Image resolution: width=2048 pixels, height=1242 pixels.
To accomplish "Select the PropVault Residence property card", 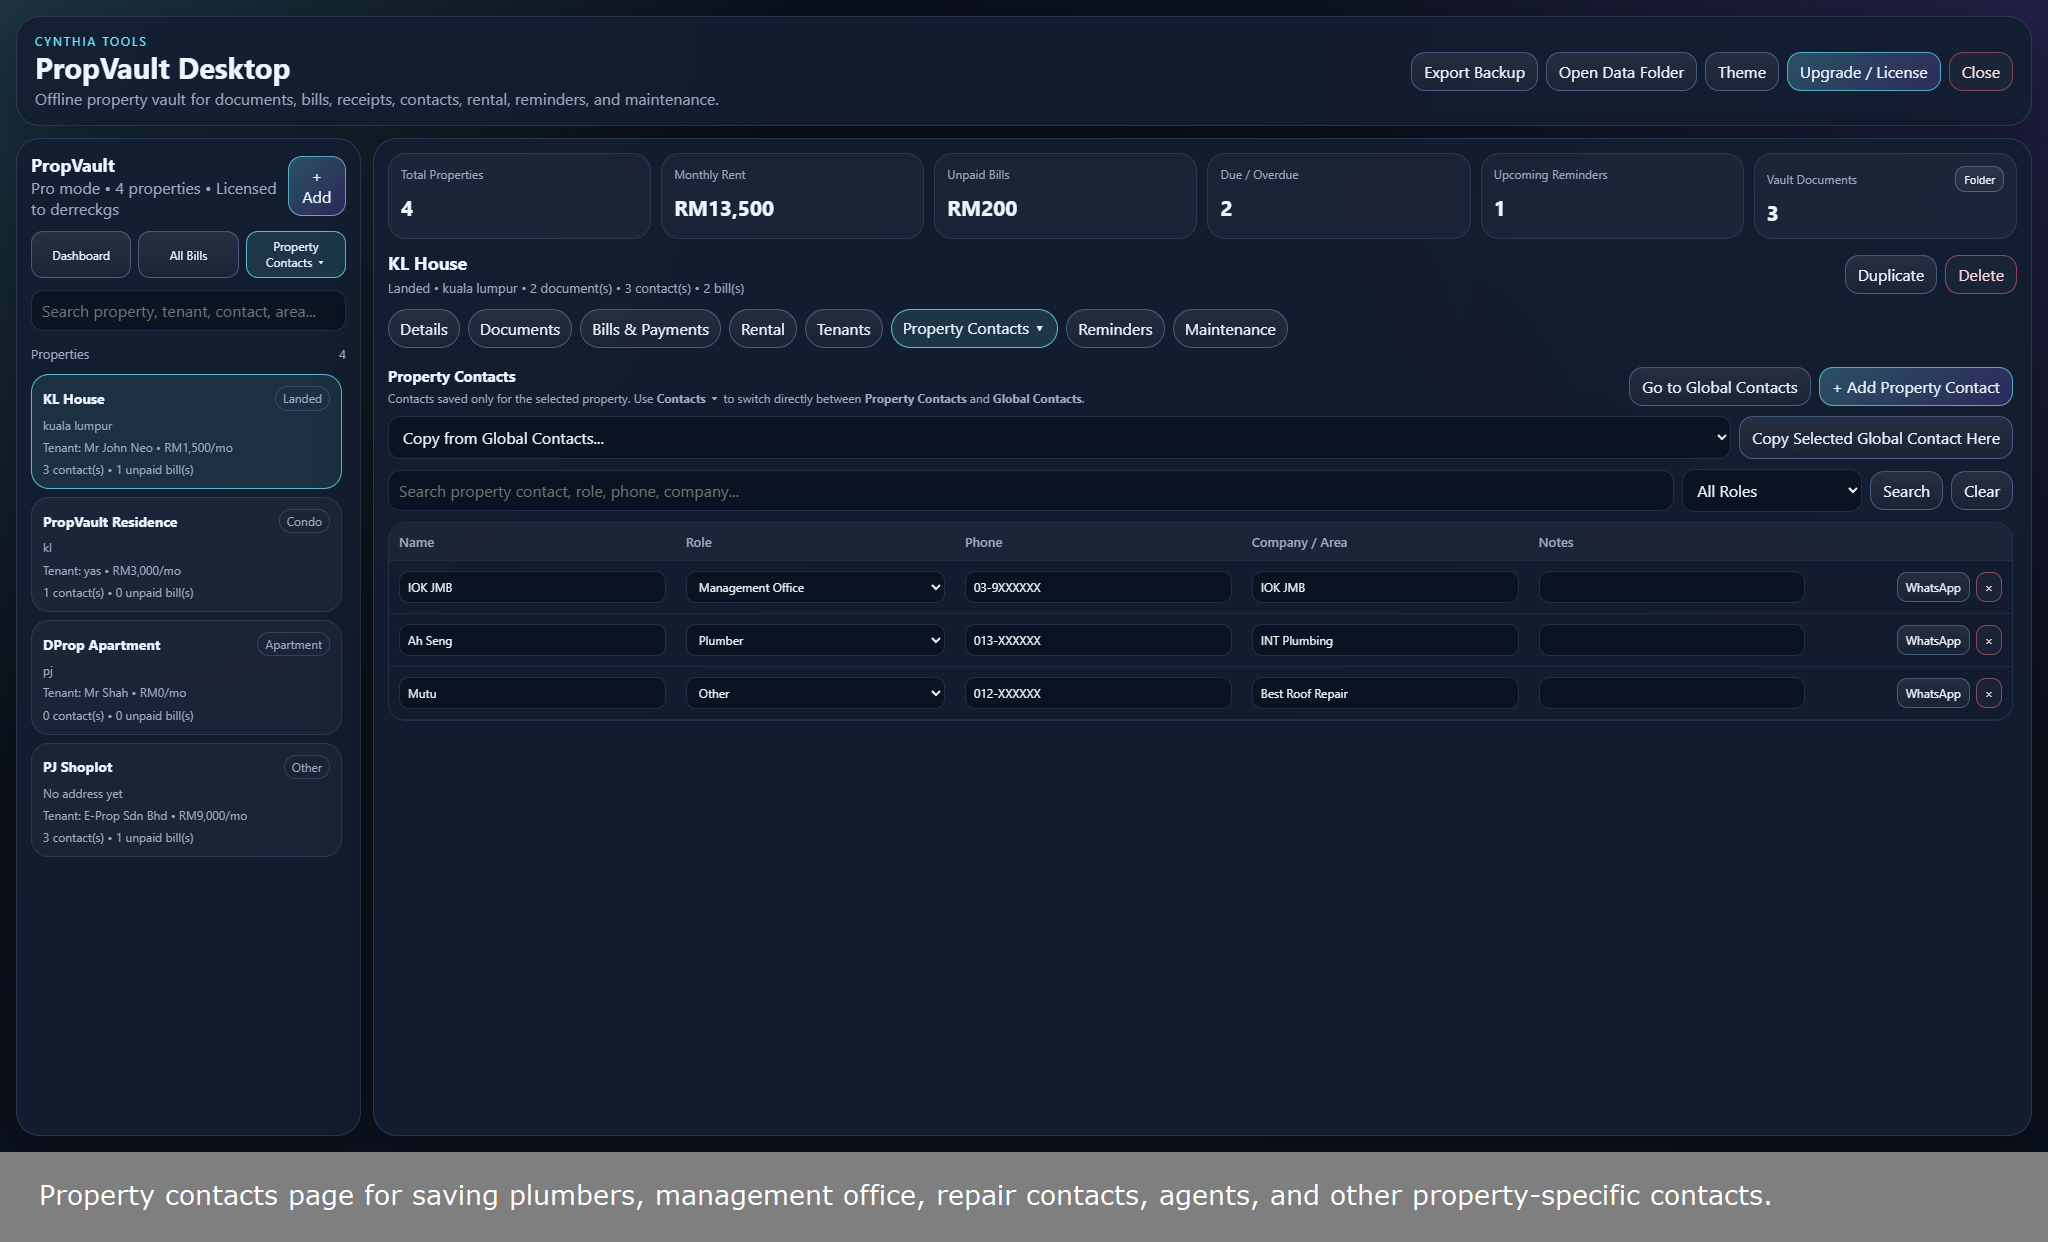I will (x=186, y=555).
